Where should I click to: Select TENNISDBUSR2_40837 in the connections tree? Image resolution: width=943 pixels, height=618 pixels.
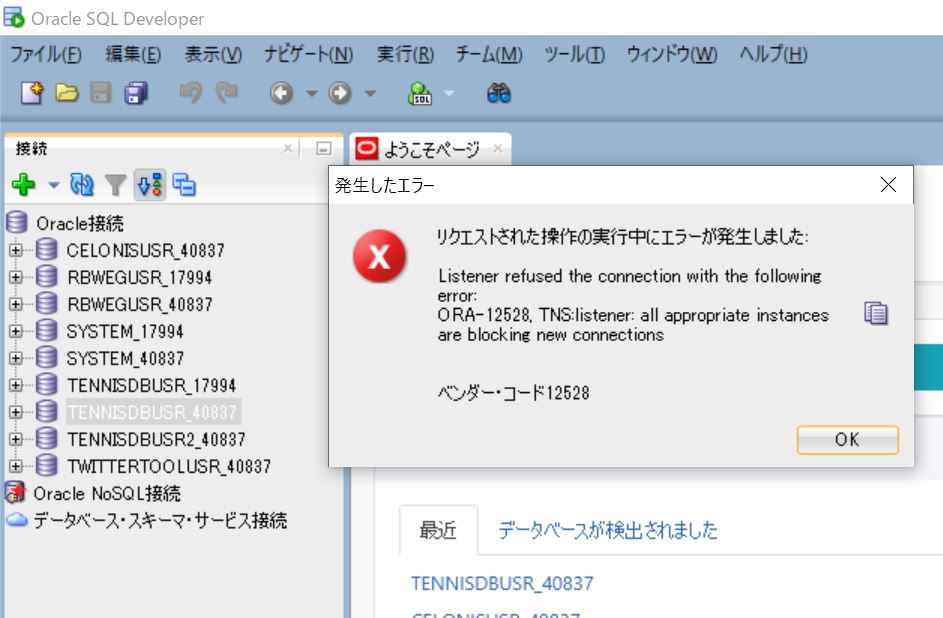155,439
